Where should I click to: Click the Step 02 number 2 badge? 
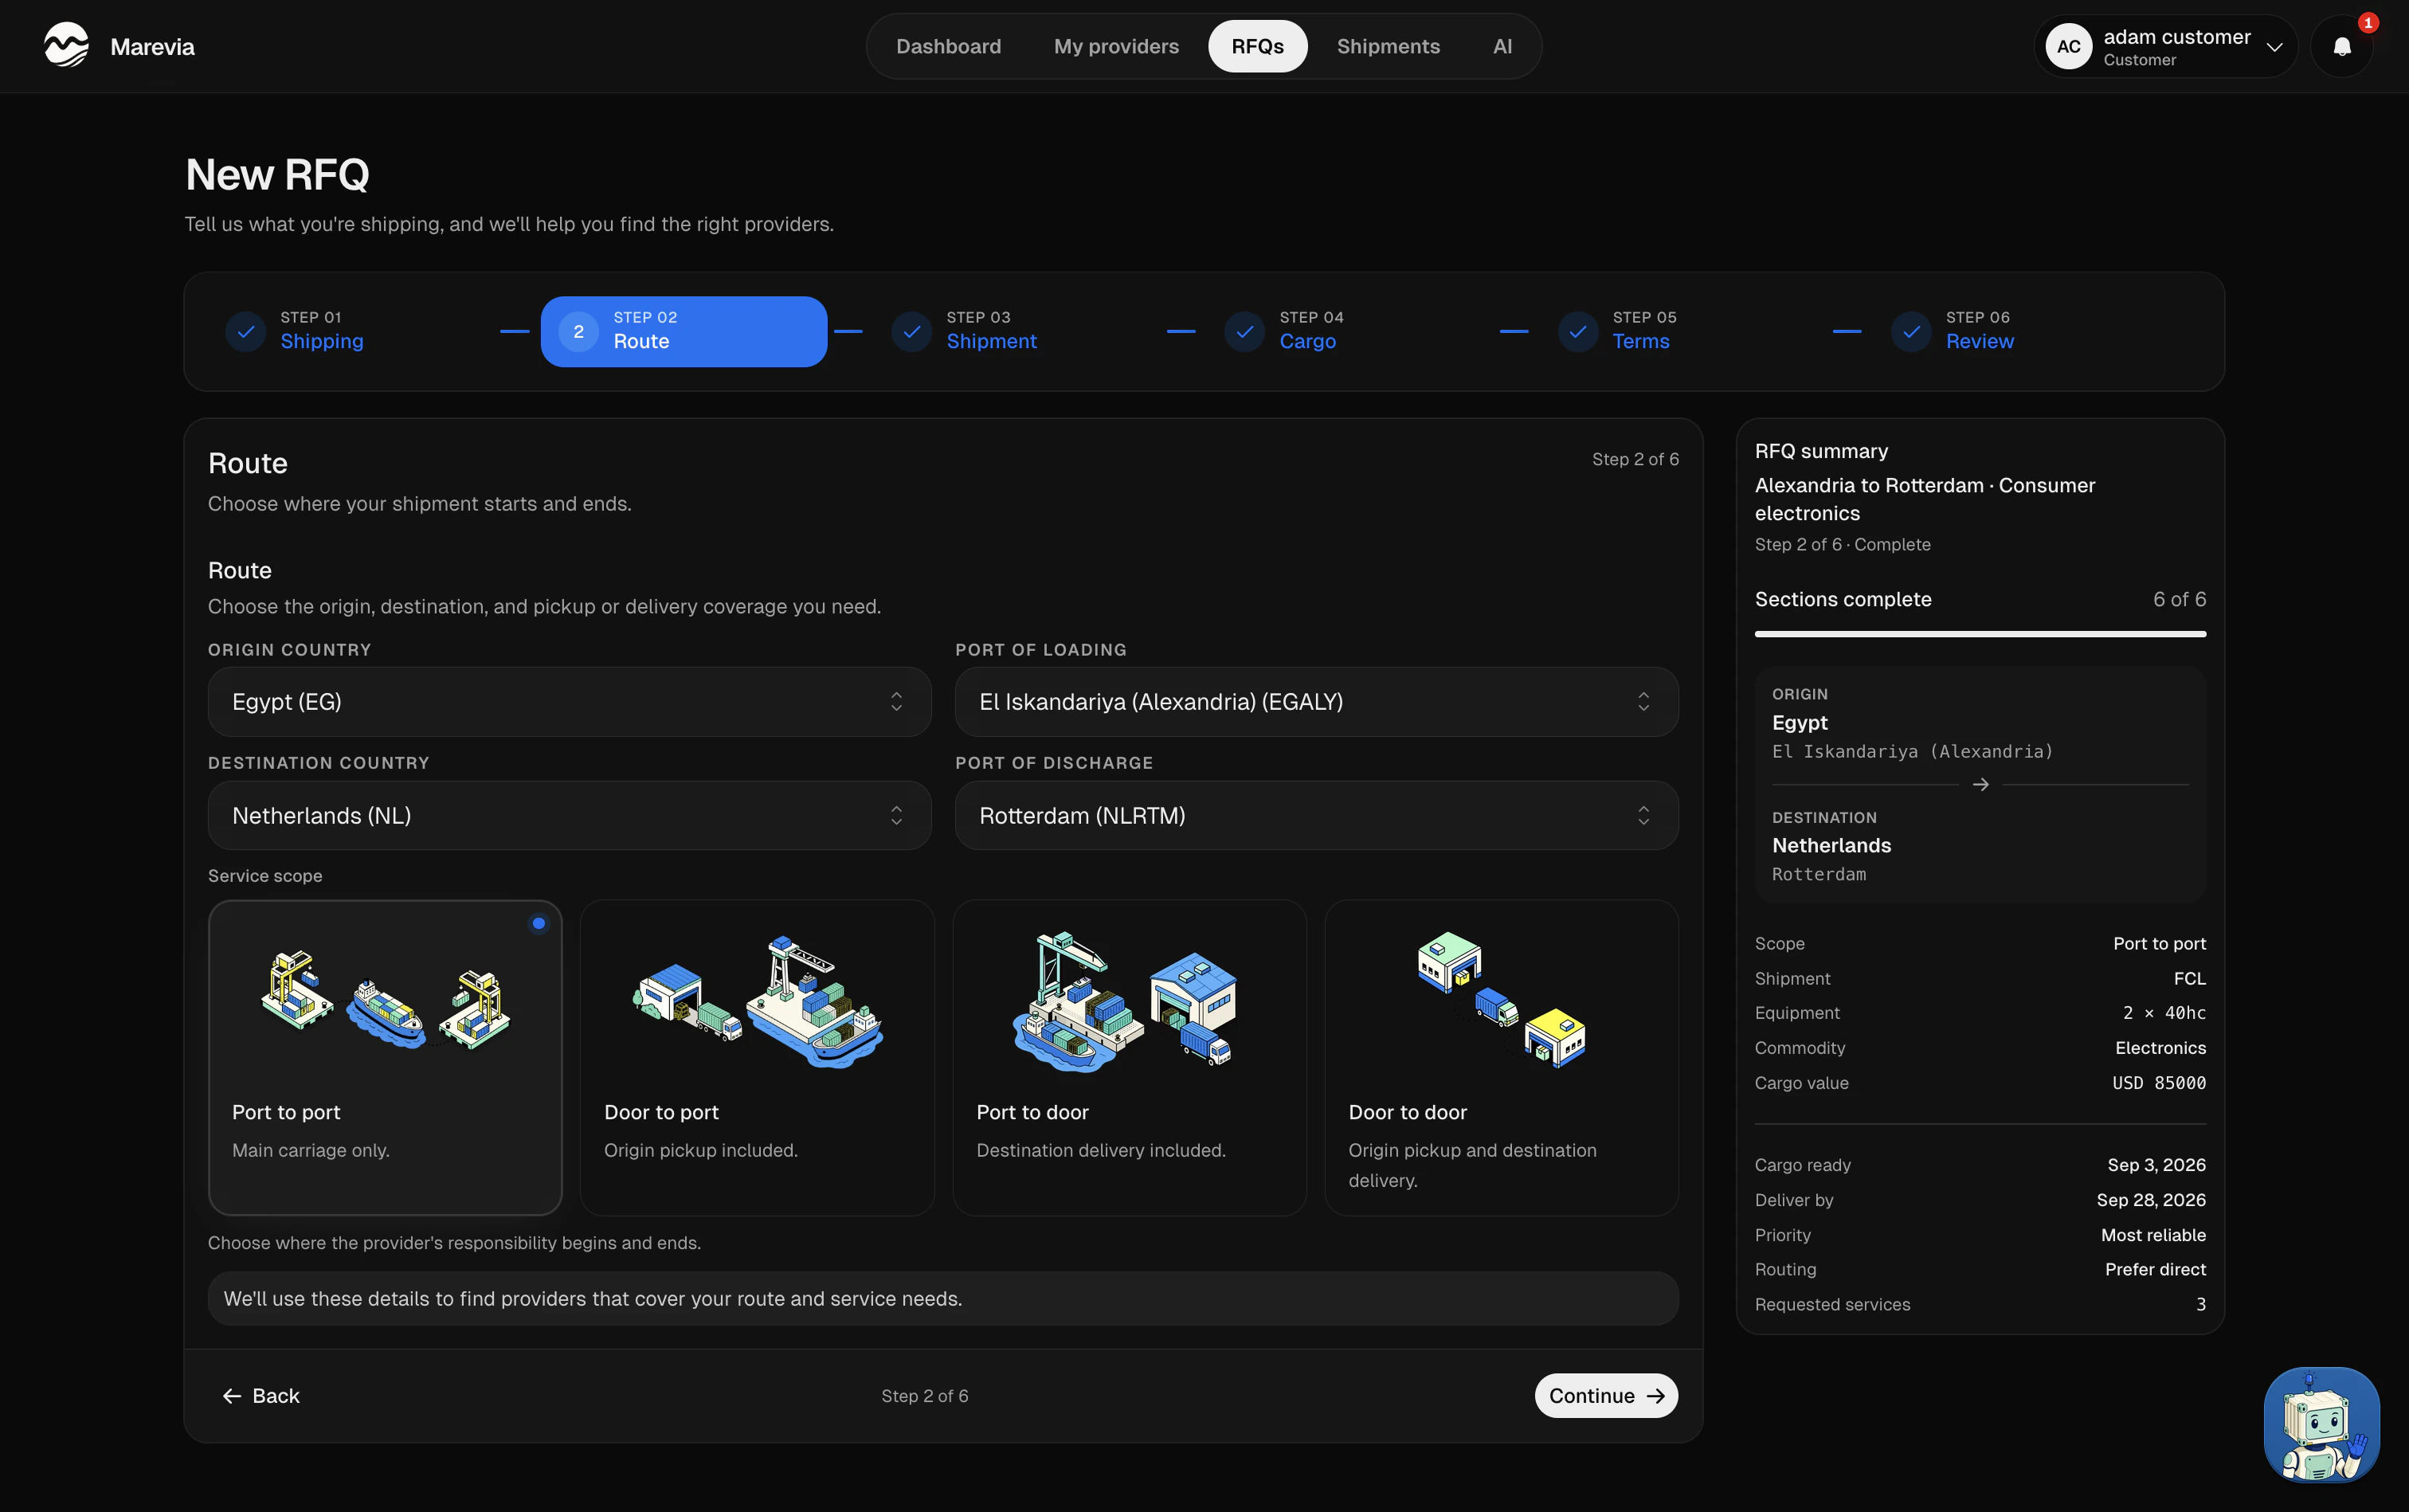[578, 332]
